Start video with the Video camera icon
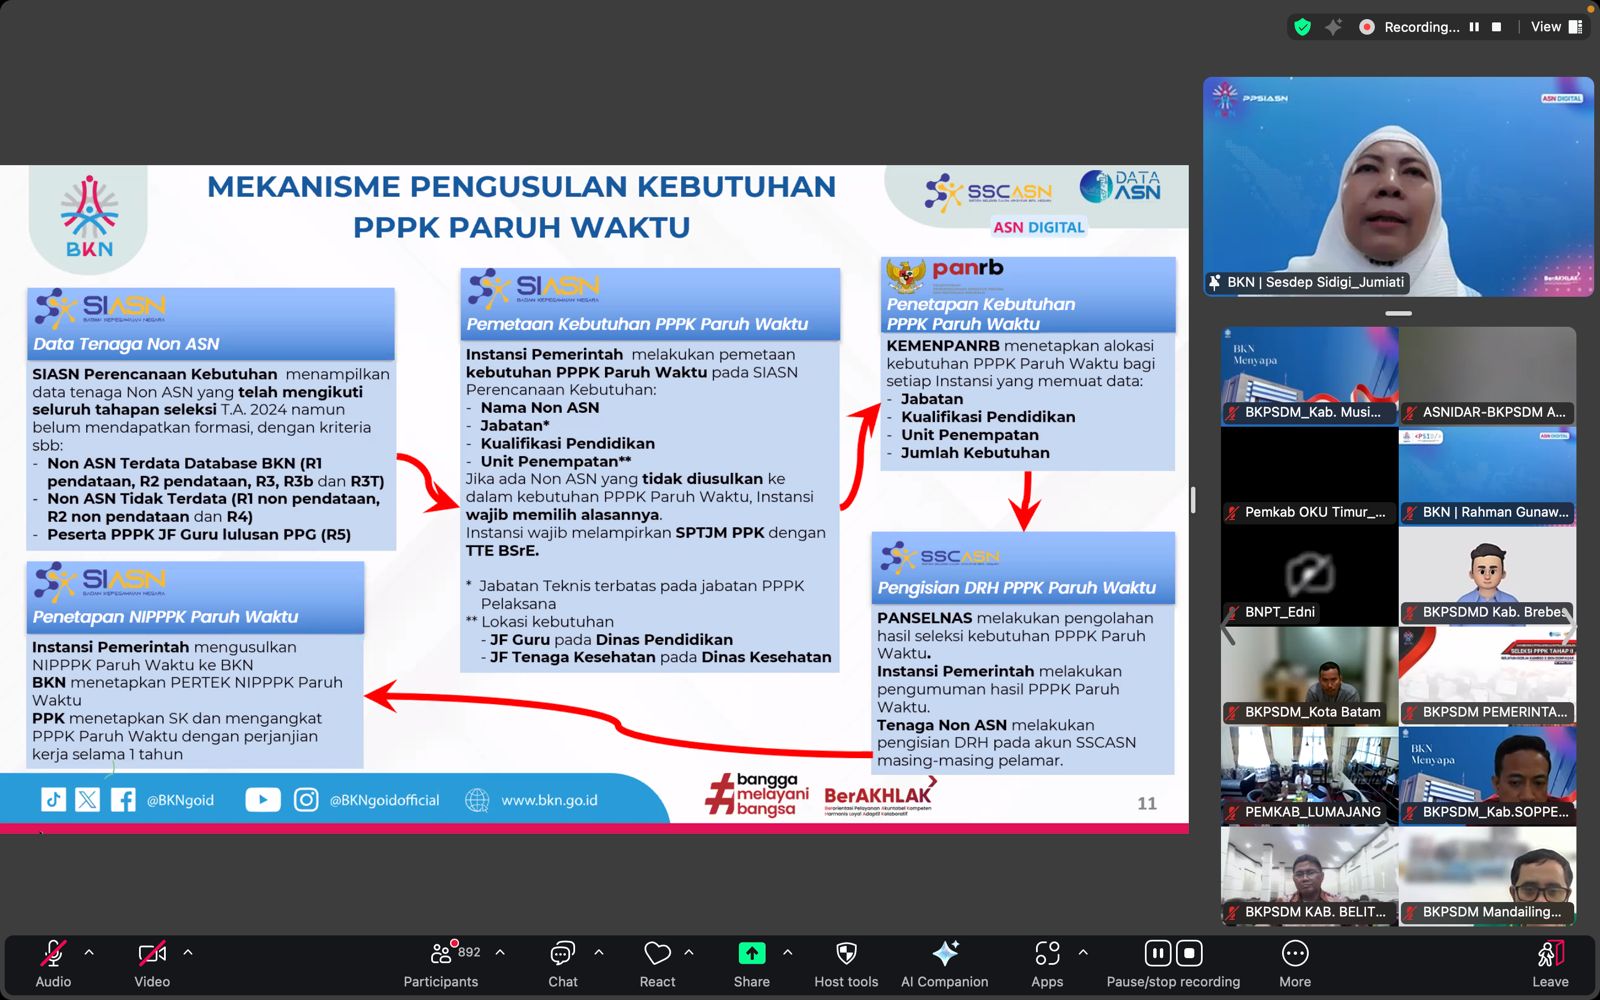The image size is (1600, 1000). point(152,954)
